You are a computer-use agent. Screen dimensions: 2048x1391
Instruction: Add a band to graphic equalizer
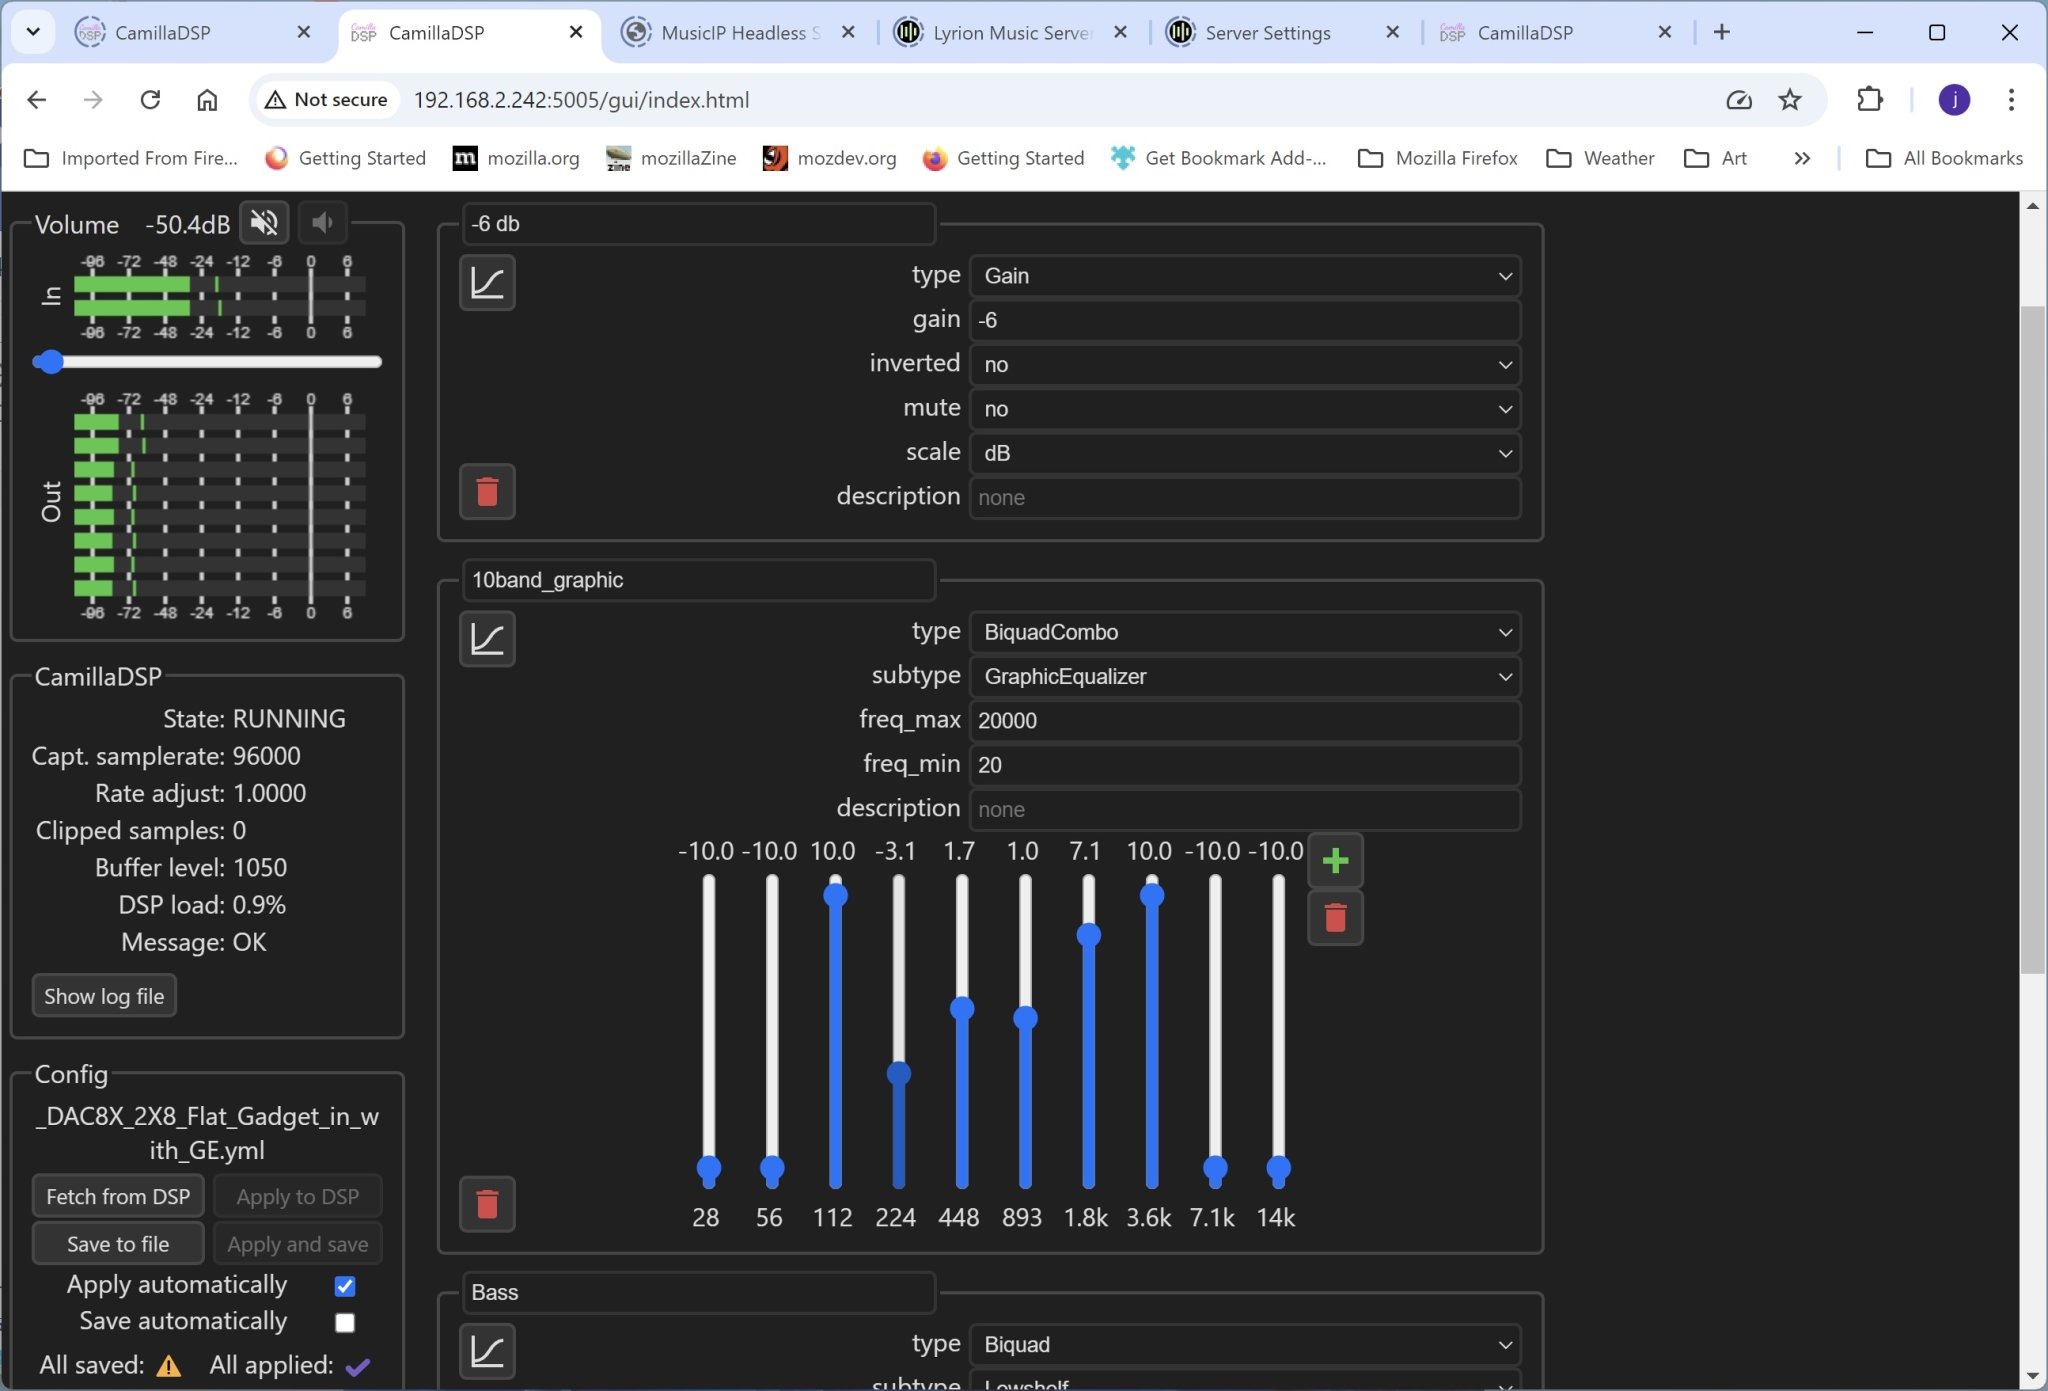(x=1335, y=860)
